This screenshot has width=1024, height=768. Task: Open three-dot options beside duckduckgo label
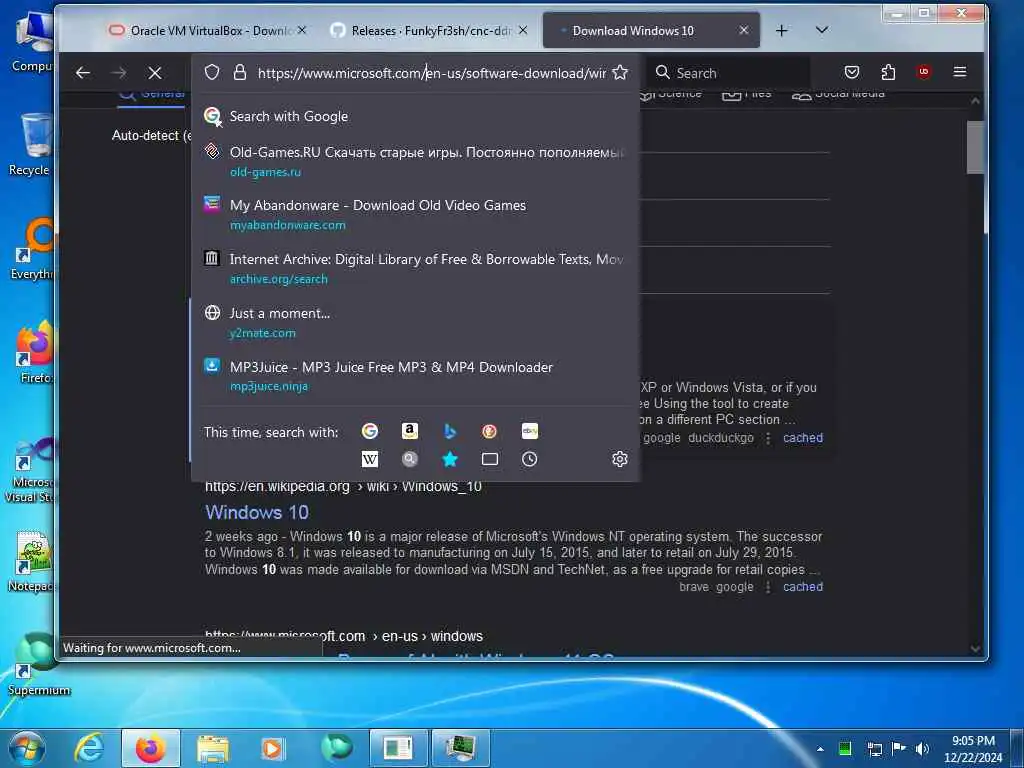[768, 438]
